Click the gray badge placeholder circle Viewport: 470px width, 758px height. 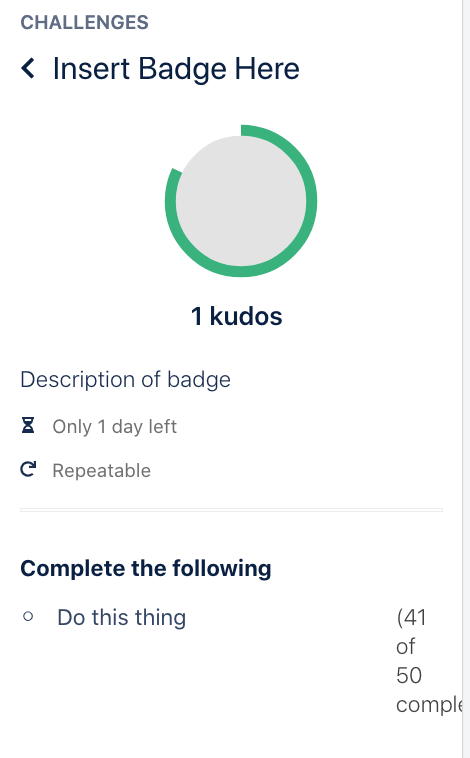coord(241,201)
